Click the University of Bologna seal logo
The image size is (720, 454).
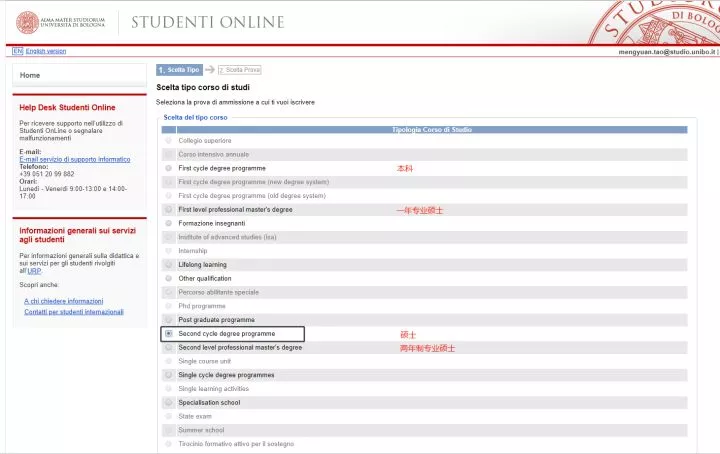coord(28,22)
